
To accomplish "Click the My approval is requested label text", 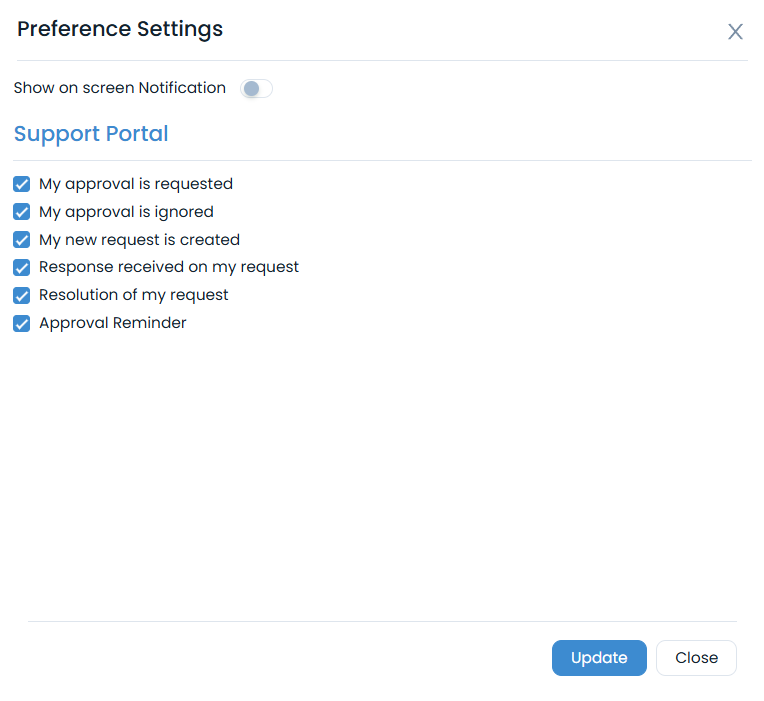I will point(136,184).
